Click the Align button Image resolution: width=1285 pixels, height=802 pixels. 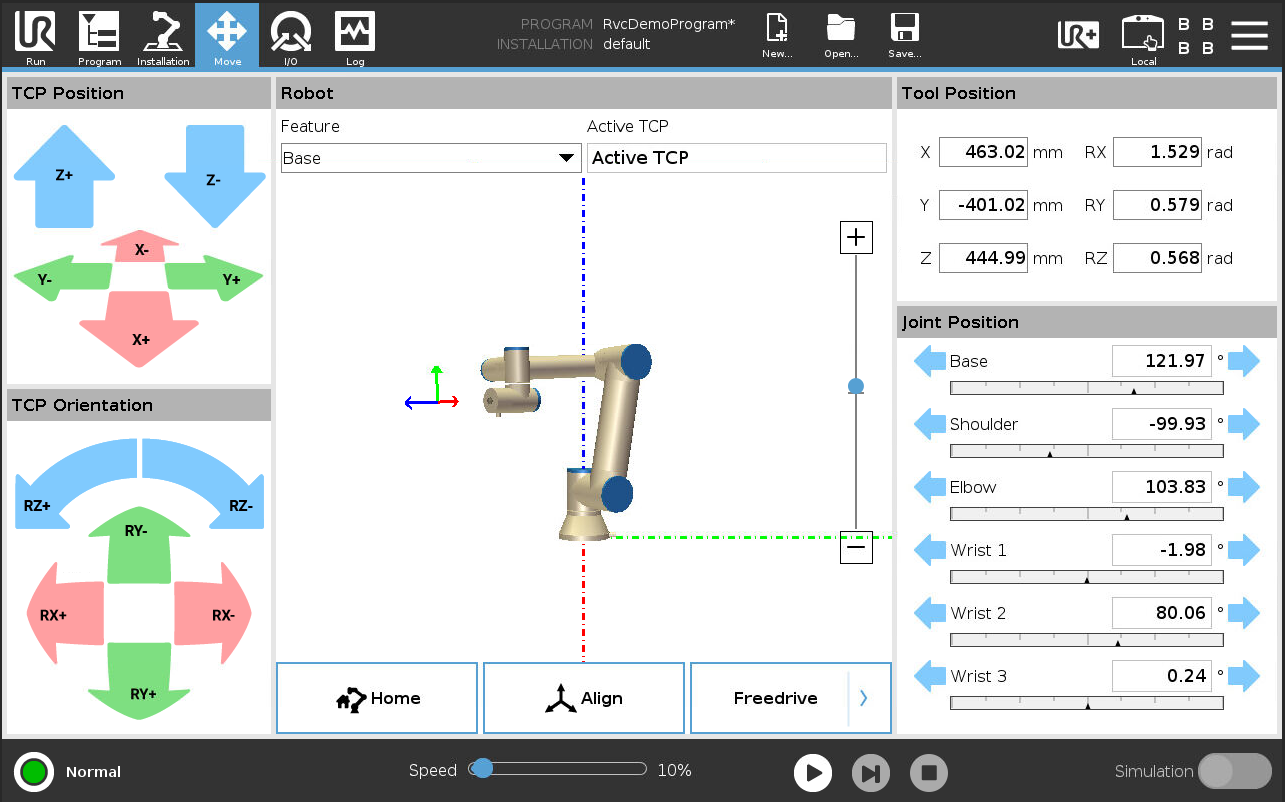click(584, 698)
